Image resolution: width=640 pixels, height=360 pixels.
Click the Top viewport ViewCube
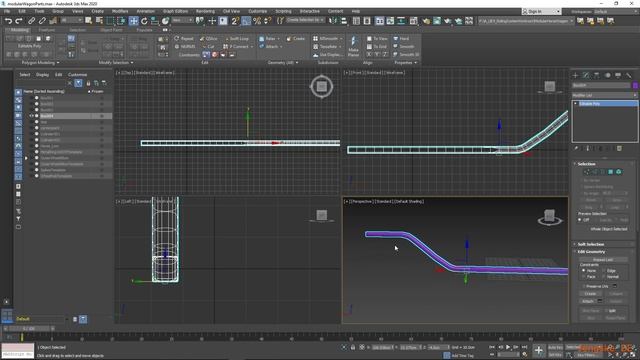[x=322, y=86]
